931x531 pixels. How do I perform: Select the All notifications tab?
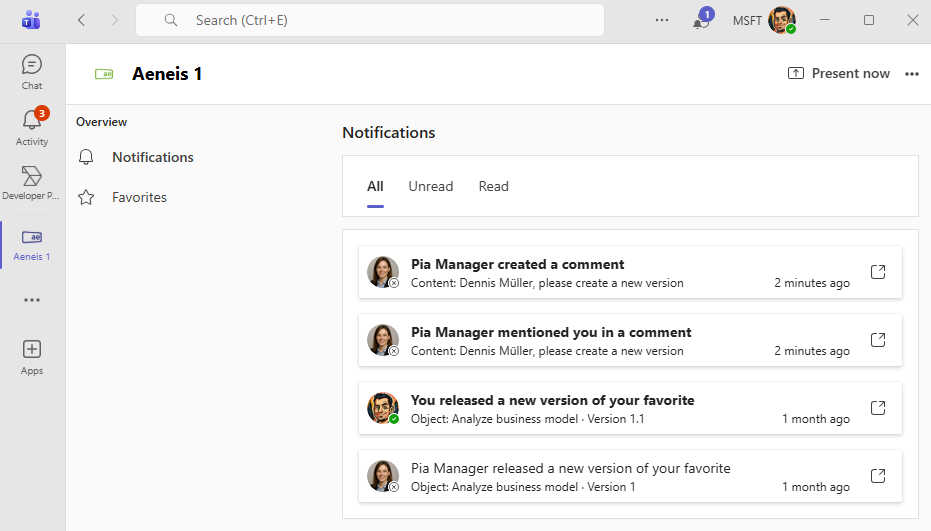[375, 186]
